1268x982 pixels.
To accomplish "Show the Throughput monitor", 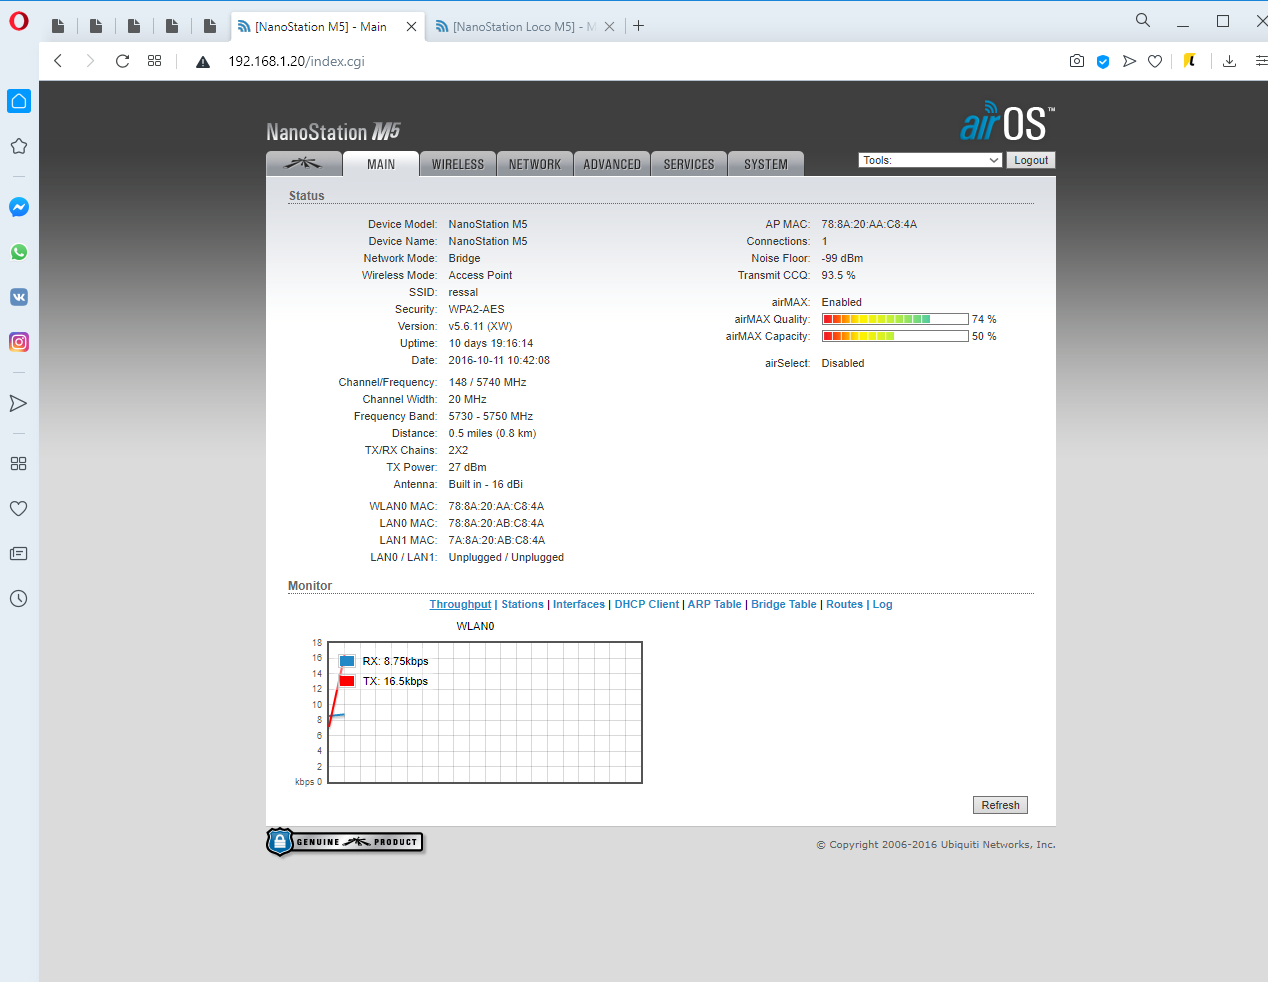I will pos(460,604).
